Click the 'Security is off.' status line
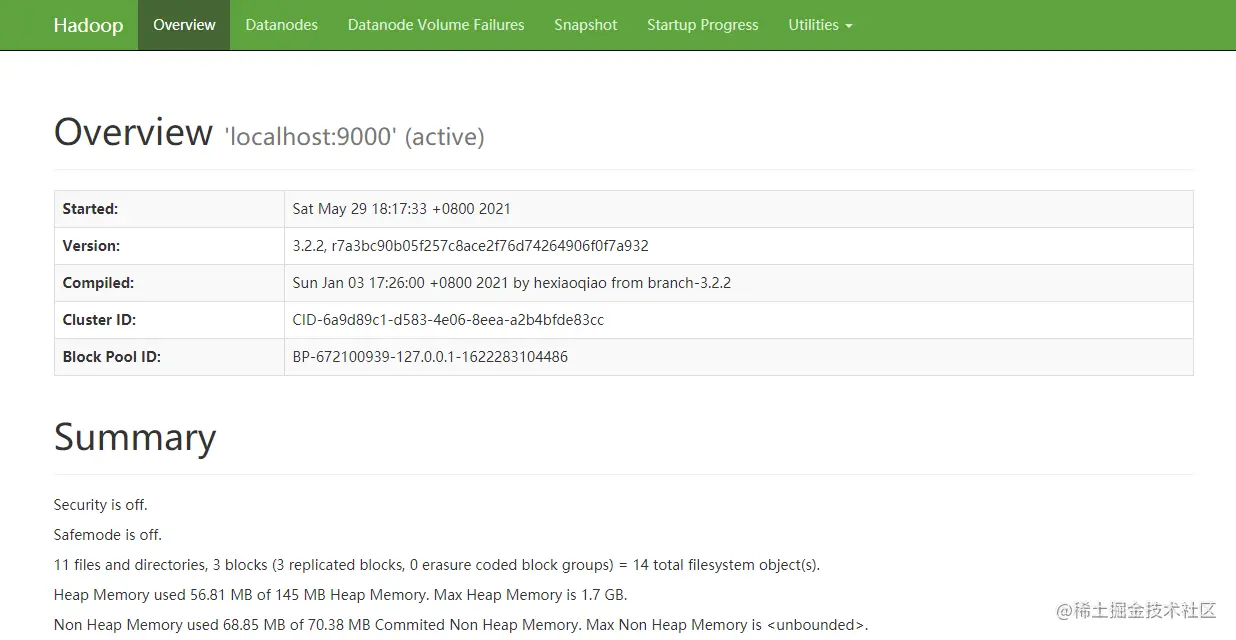This screenshot has height=640, width=1236. (101, 505)
